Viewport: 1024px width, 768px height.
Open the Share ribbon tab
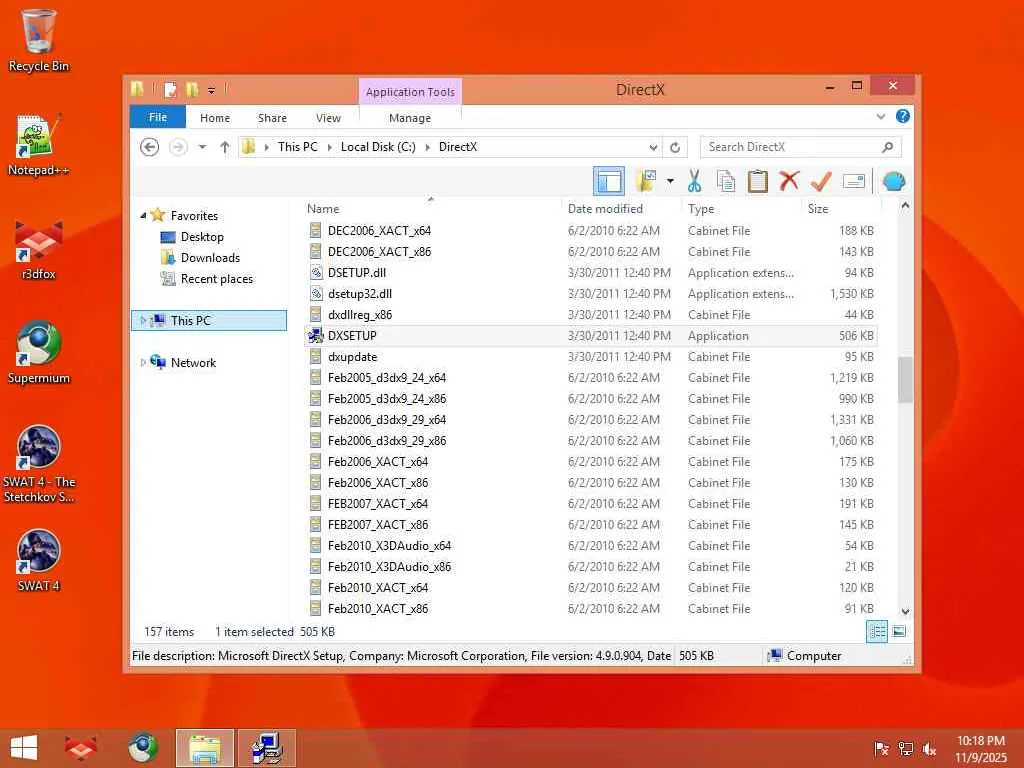(x=272, y=118)
